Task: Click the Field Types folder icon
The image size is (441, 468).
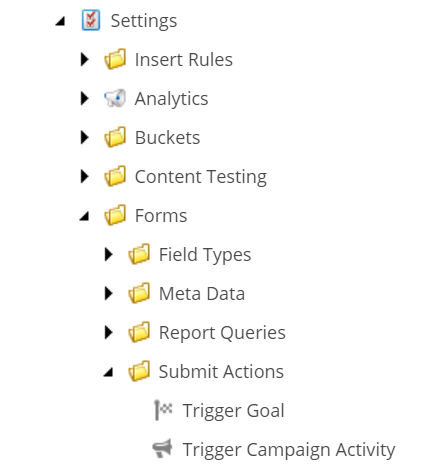Action: click(139, 254)
